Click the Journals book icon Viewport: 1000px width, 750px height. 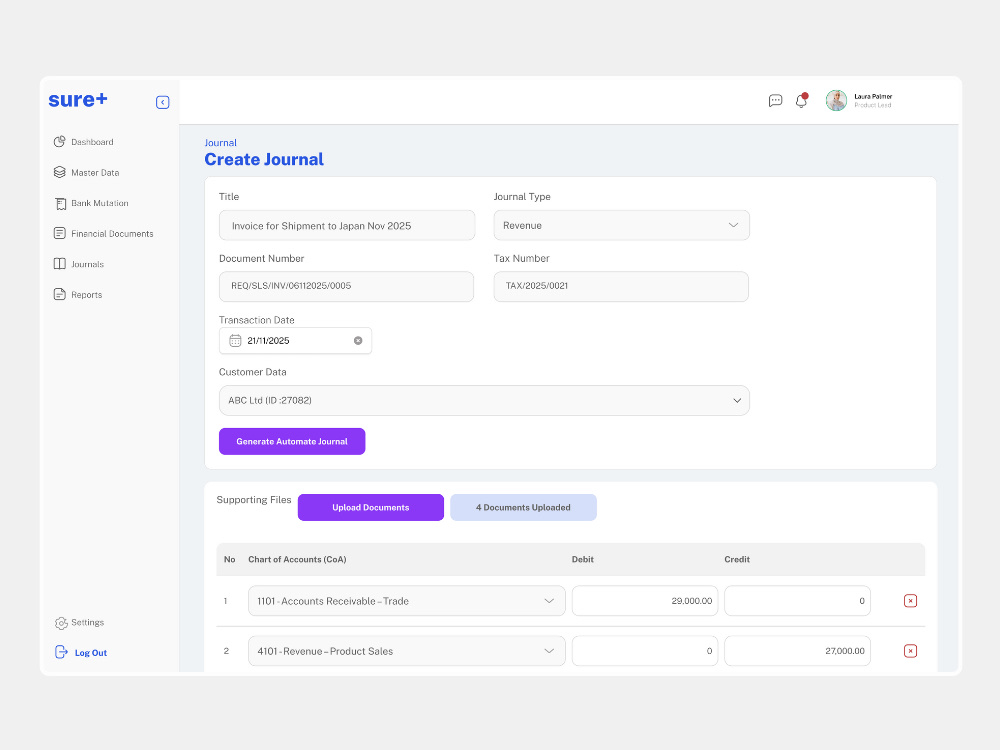[x=59, y=264]
